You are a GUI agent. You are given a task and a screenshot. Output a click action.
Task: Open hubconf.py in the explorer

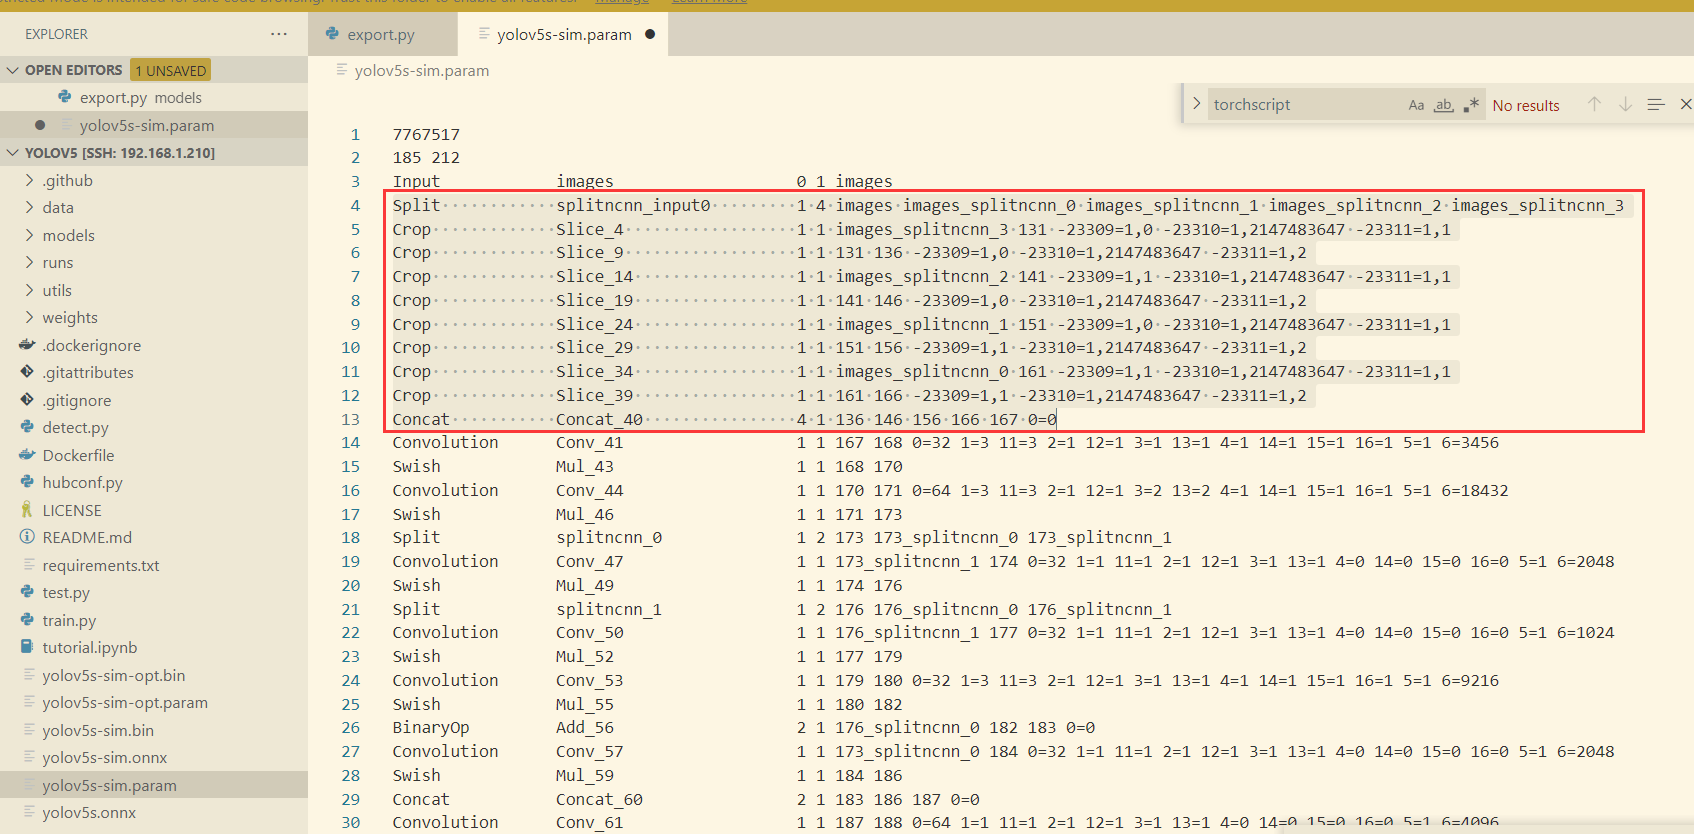tap(154, 483)
